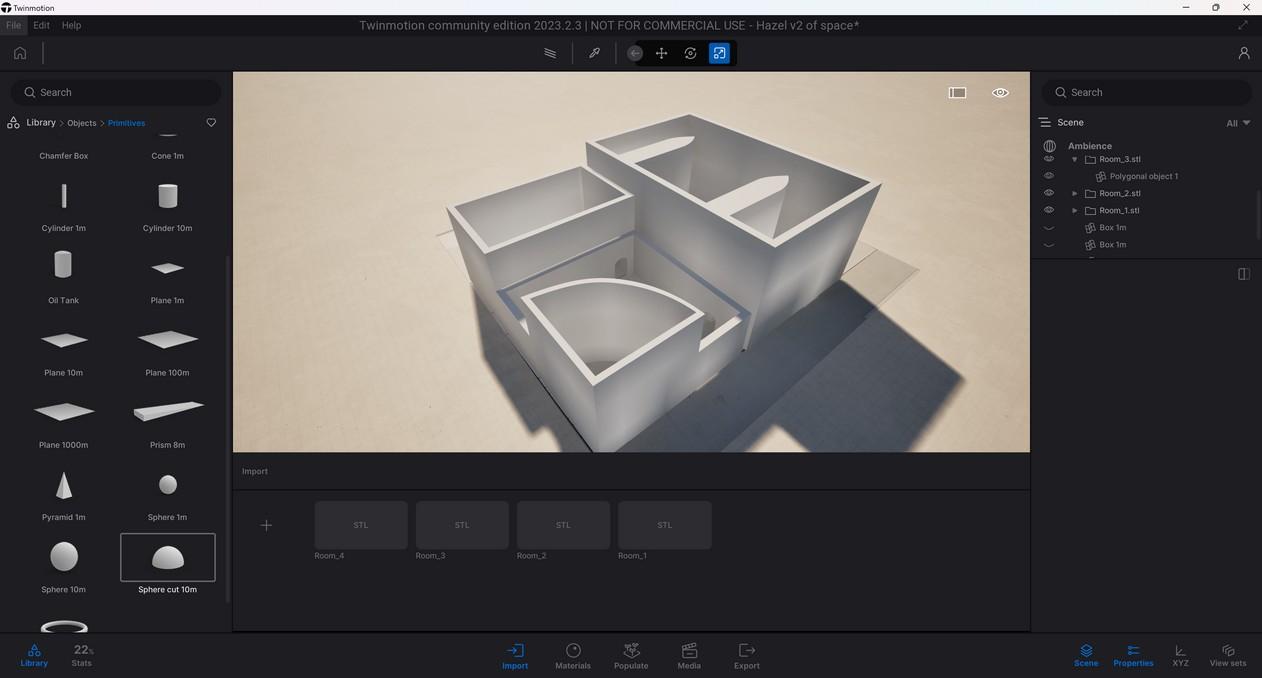Image resolution: width=1262 pixels, height=678 pixels.
Task: Open the Edit menu
Action: tap(41, 25)
